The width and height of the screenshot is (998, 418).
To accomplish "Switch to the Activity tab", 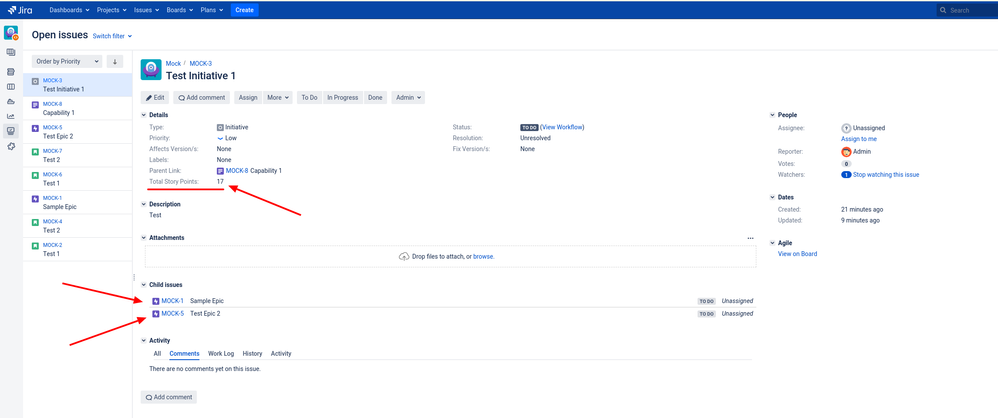I will tap(281, 353).
